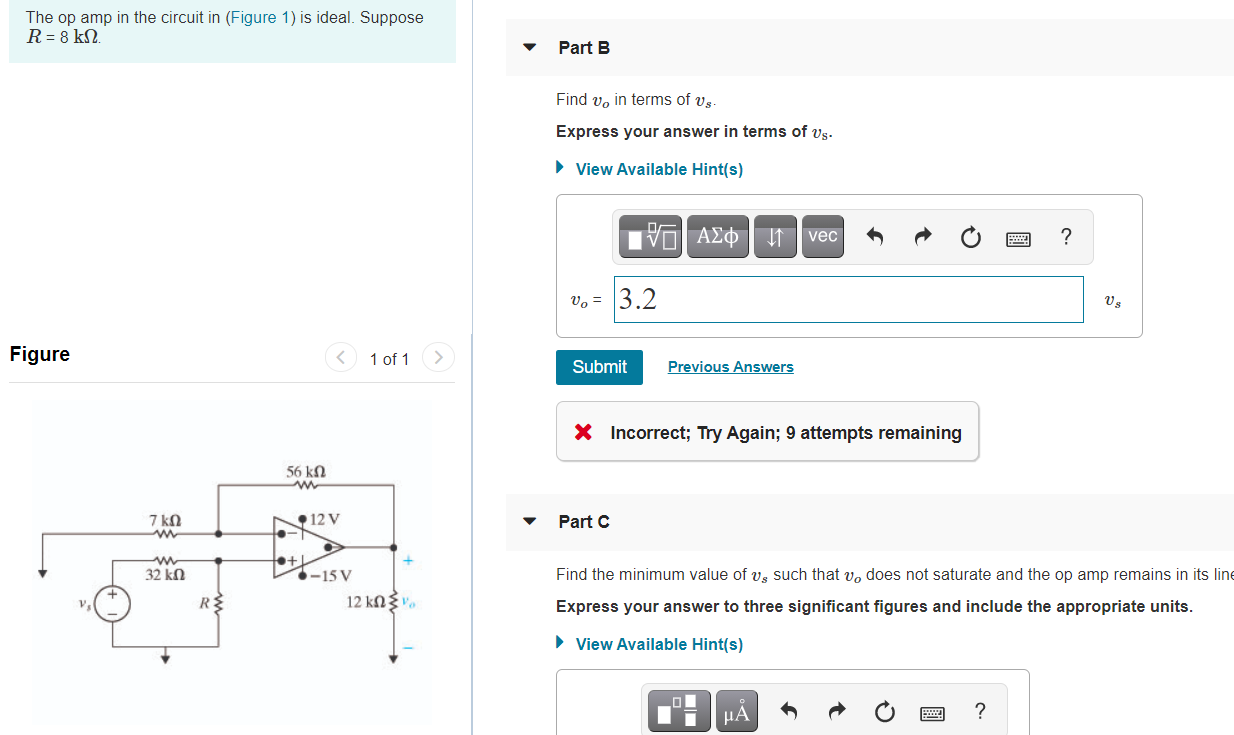Click the subscript/superscript arrows icon
1234x735 pixels.
point(775,236)
